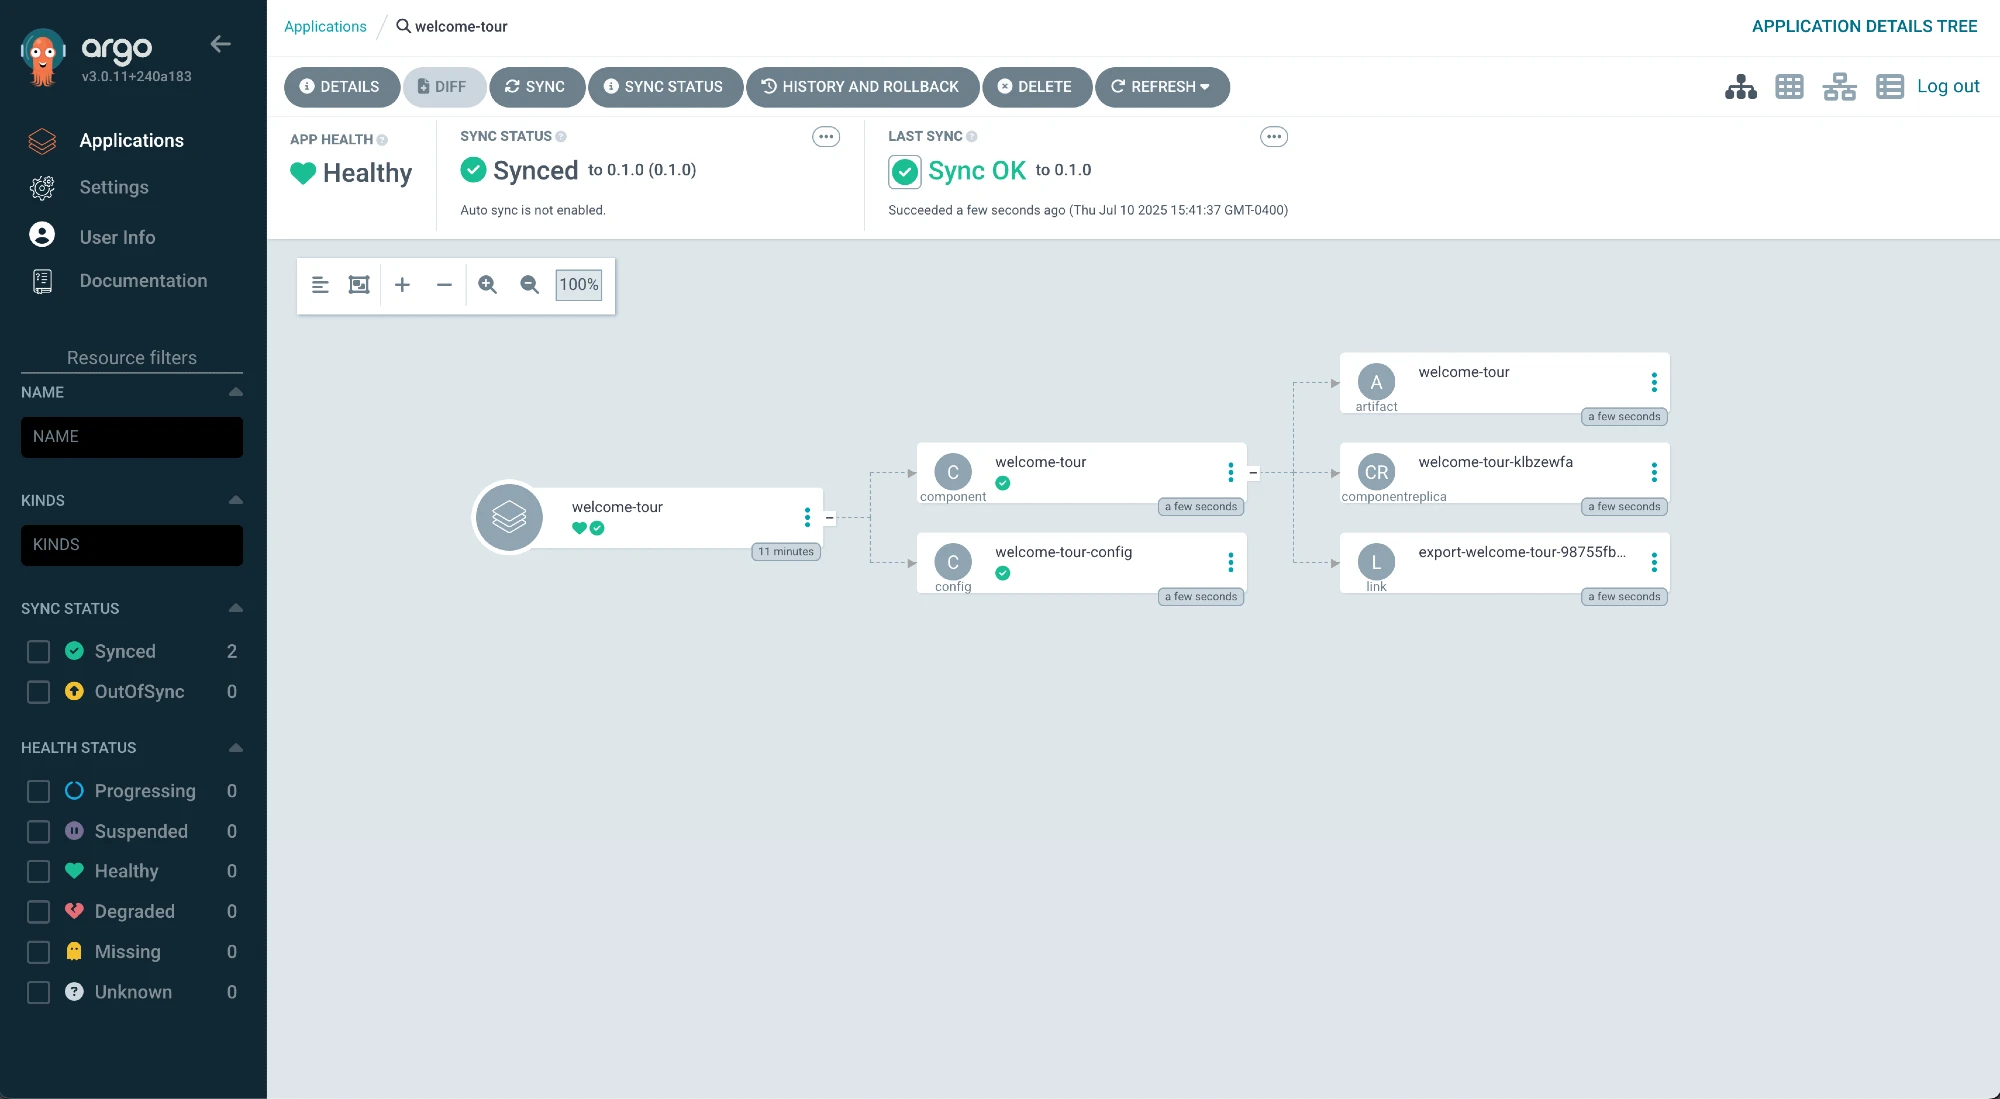Open the menu of the export-welcome-tour link node
Viewport: 2000px width, 1099px height.
click(1654, 562)
